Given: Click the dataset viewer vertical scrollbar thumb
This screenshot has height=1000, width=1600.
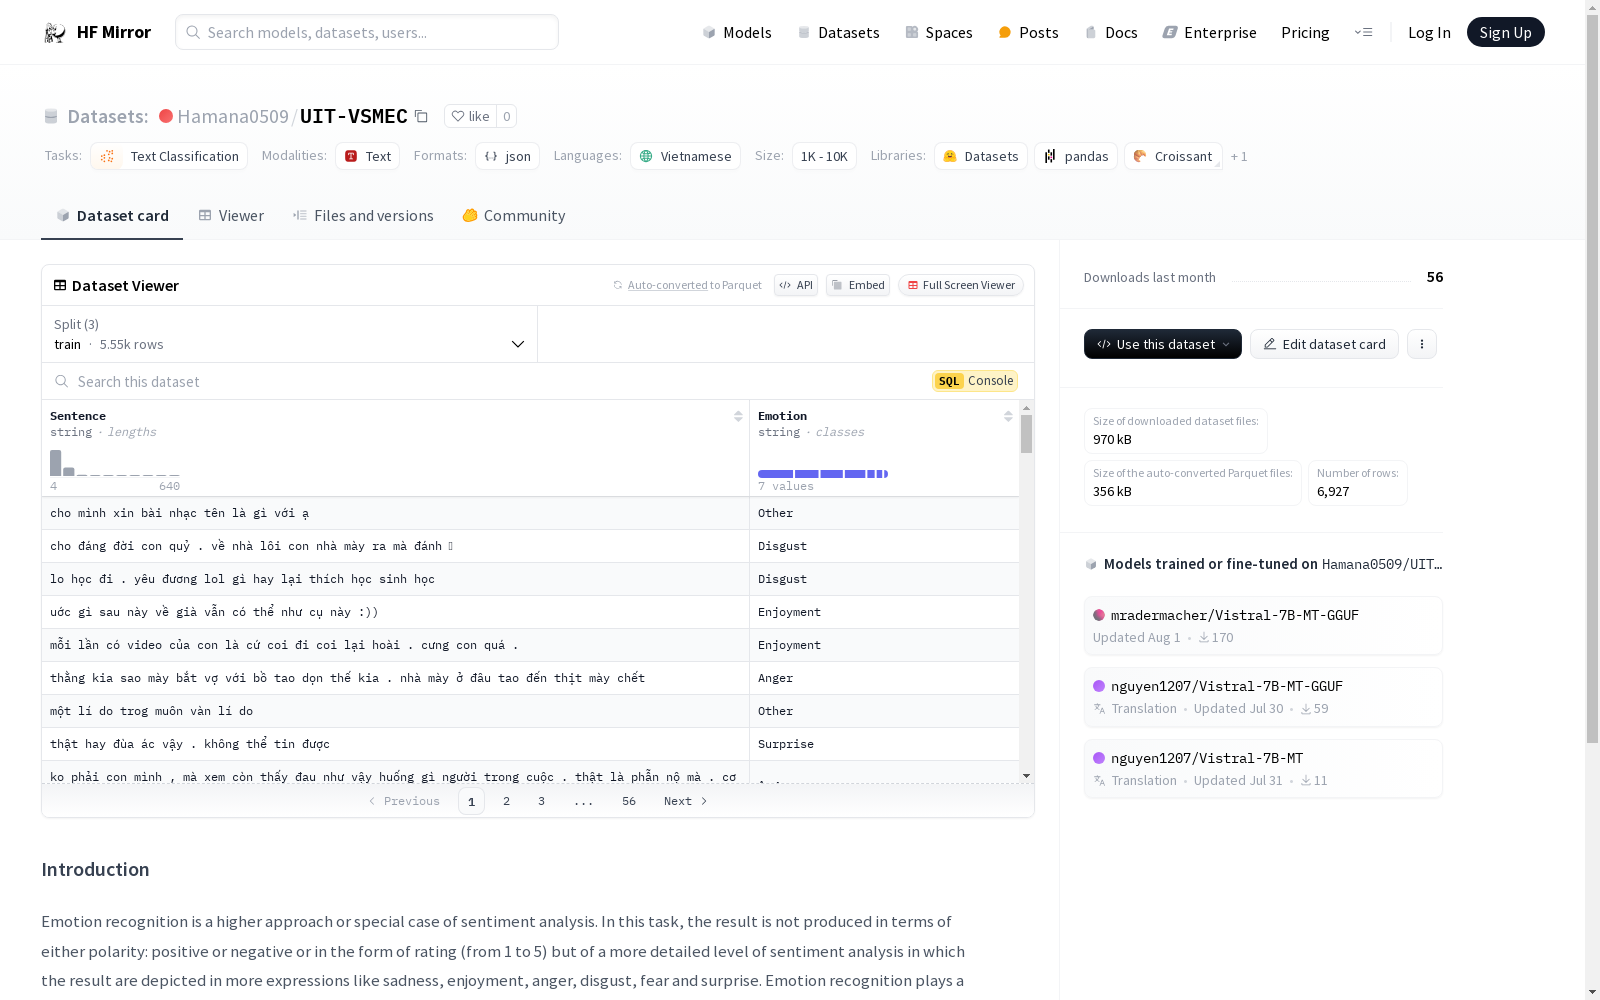Looking at the screenshot, I should 1026,434.
